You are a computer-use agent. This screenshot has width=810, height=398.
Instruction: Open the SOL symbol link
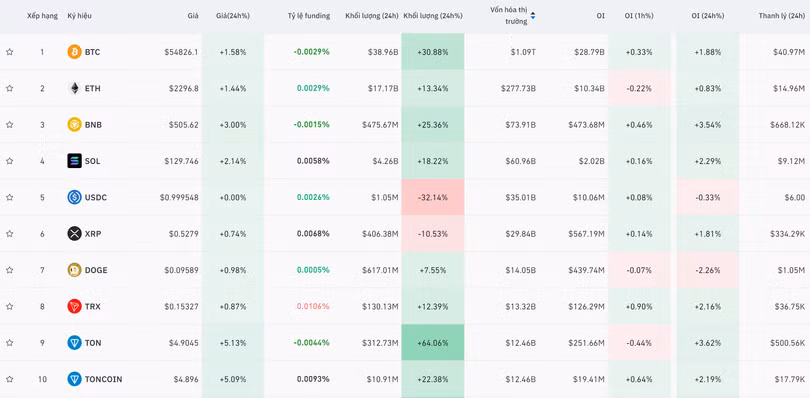pos(92,161)
